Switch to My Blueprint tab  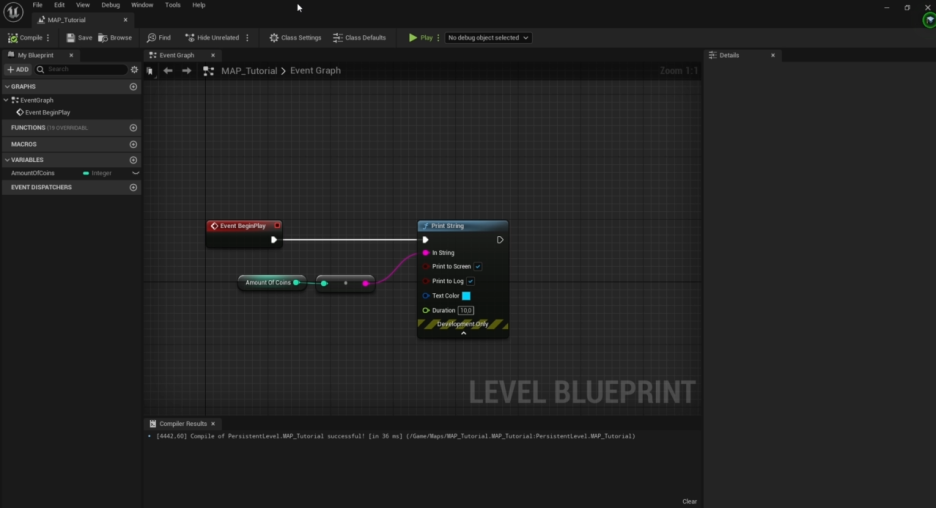[35, 55]
